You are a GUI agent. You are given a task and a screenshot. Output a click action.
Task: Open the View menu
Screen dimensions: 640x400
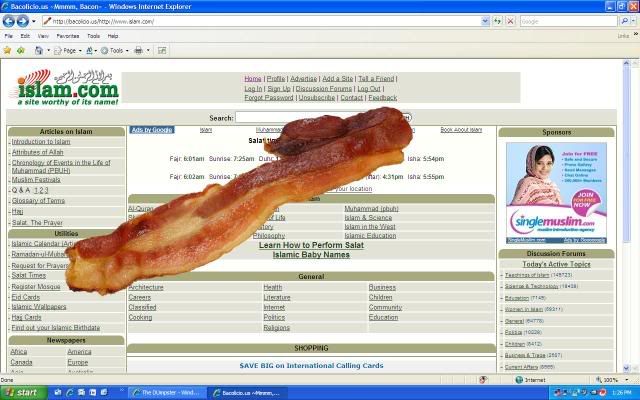43,36
